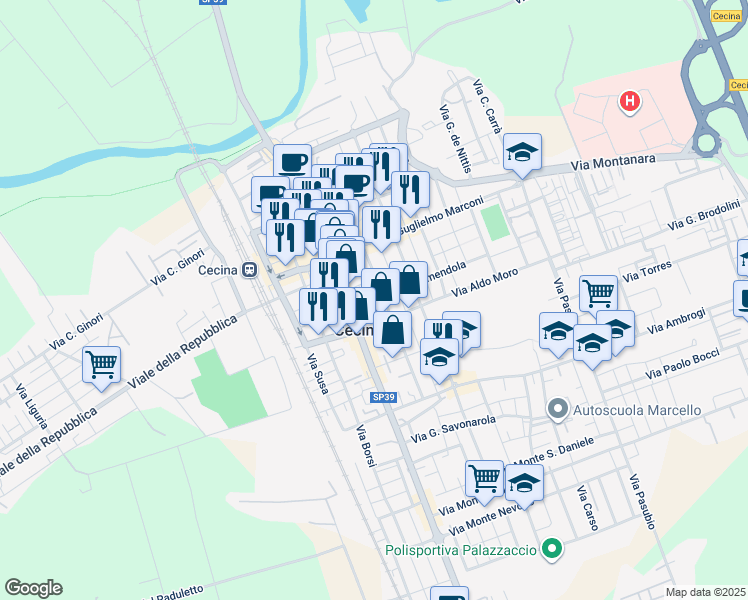The height and width of the screenshot is (600, 748).
Task: Click the Autoscuola Marcello place name
Action: pyautogui.click(x=637, y=410)
